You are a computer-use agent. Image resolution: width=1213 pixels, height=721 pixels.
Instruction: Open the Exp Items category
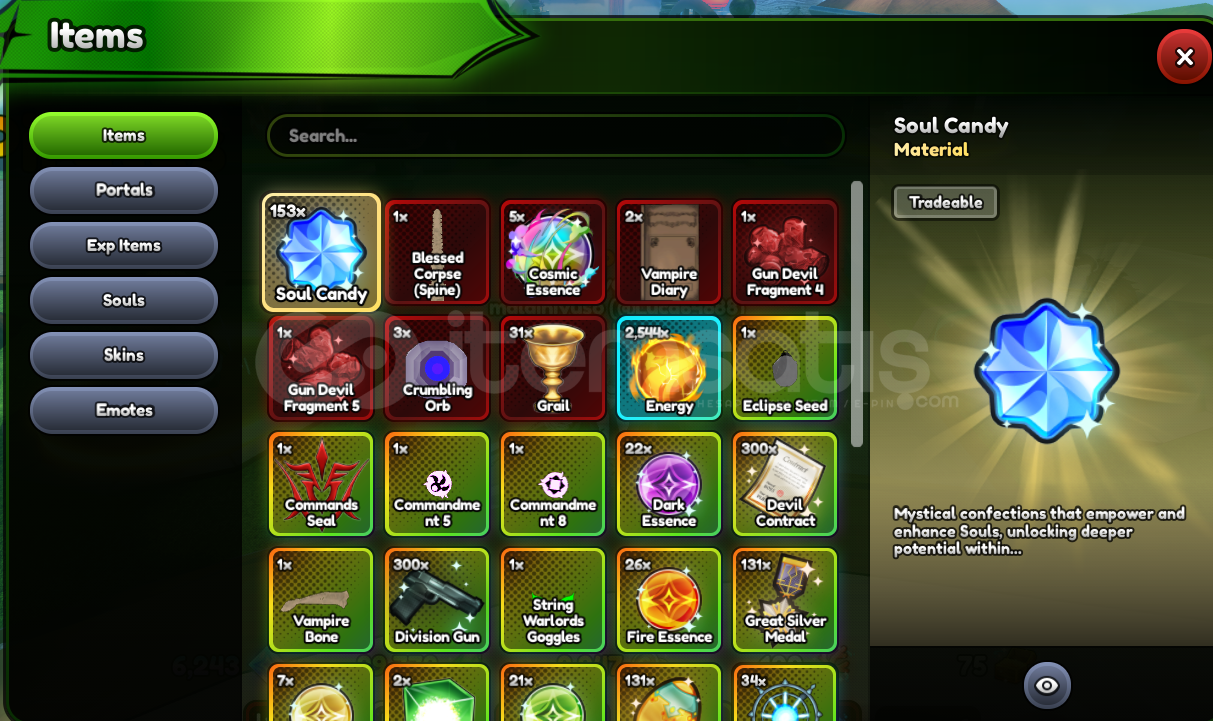click(124, 245)
